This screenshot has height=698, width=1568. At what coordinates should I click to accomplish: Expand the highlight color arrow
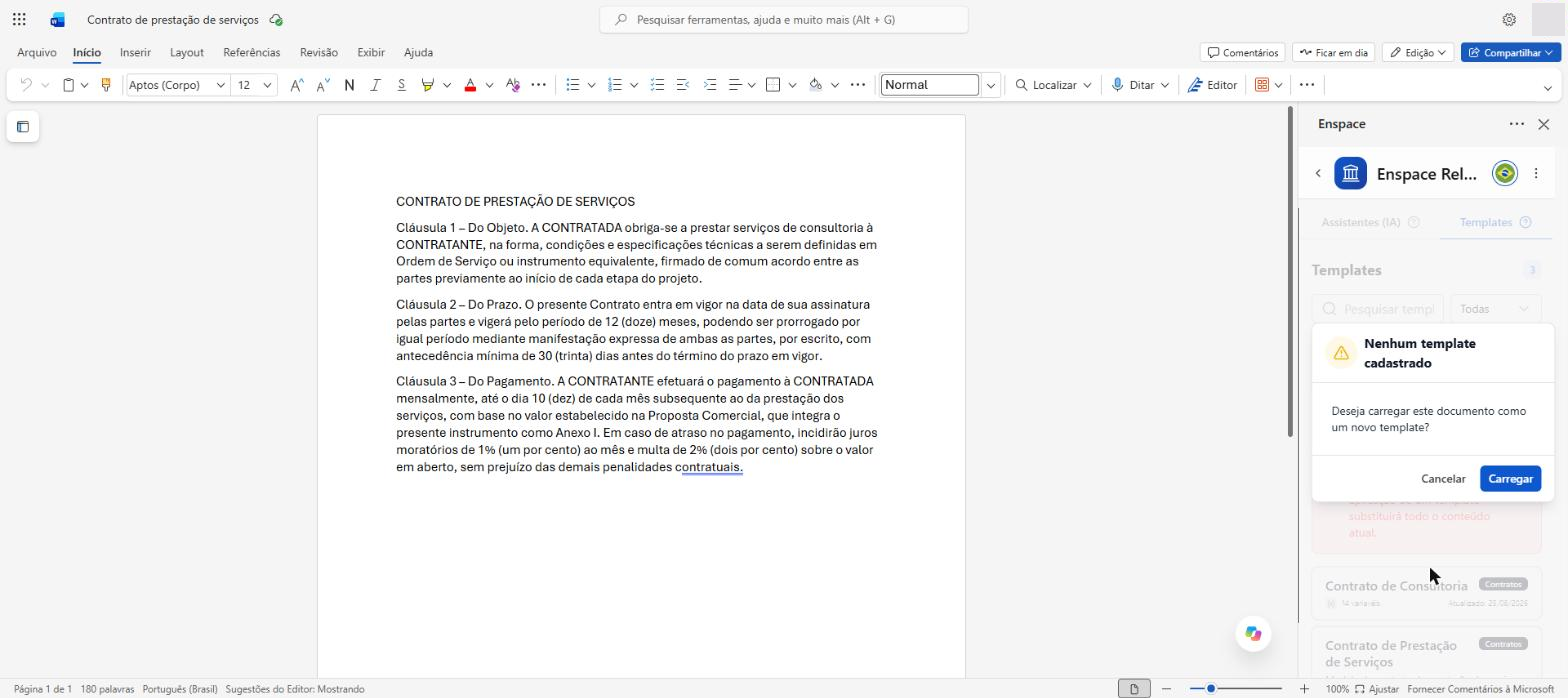447,85
